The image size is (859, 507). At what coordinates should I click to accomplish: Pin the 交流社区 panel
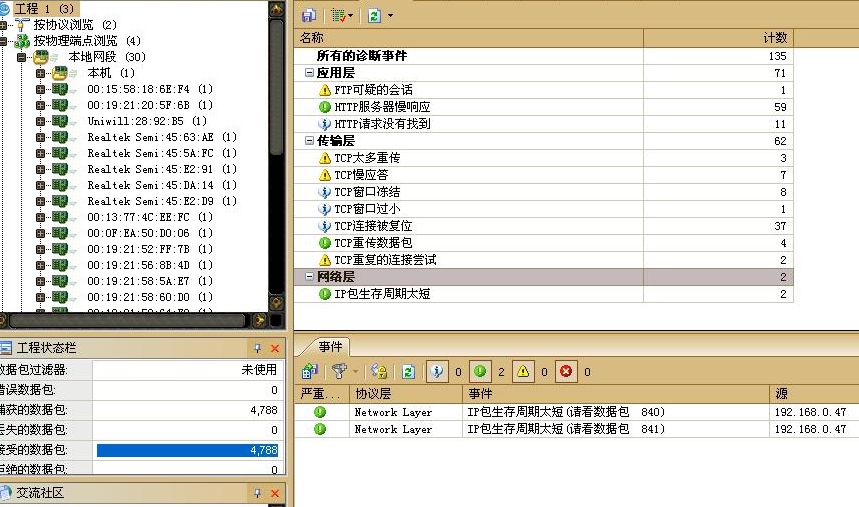coord(257,493)
